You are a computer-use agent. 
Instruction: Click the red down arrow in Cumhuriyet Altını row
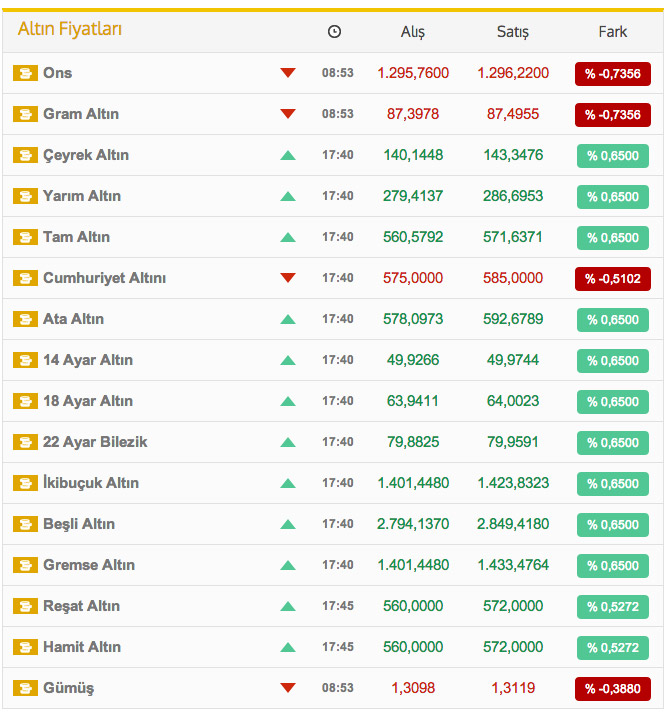(288, 277)
